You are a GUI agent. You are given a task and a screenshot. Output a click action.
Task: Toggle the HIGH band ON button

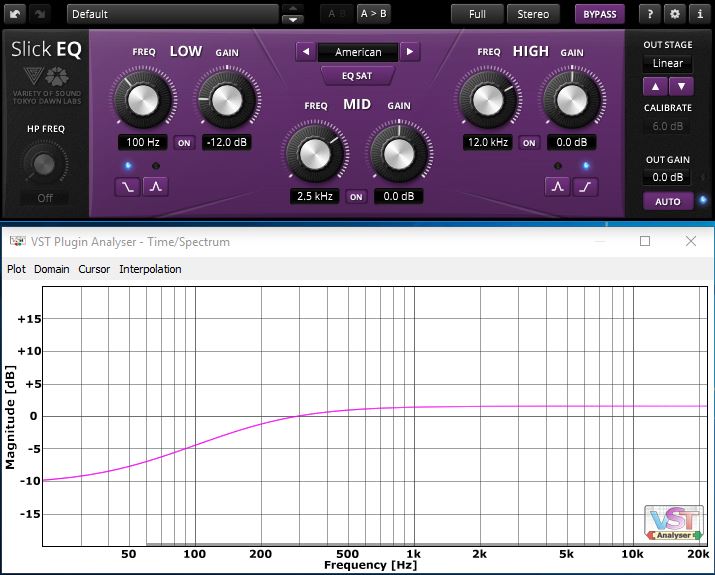(x=529, y=143)
